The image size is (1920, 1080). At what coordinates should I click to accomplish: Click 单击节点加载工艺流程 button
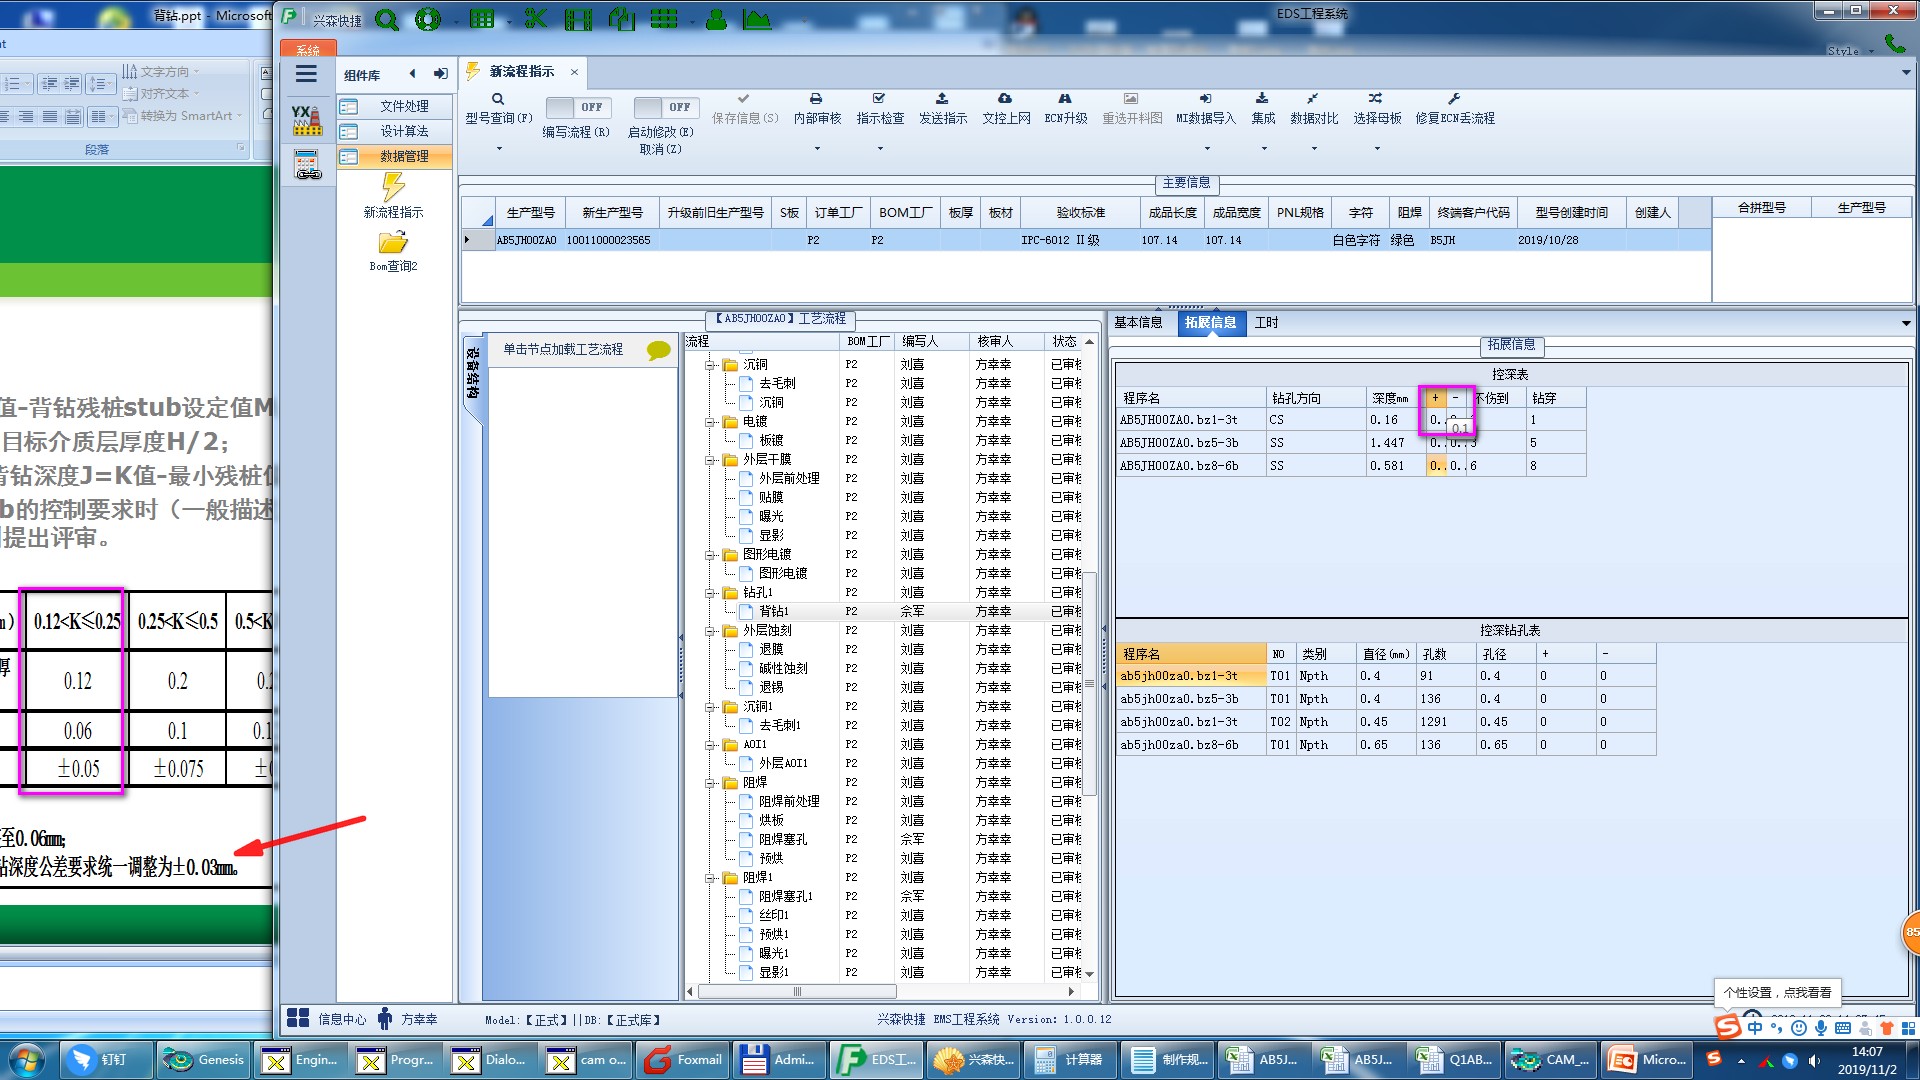[563, 350]
